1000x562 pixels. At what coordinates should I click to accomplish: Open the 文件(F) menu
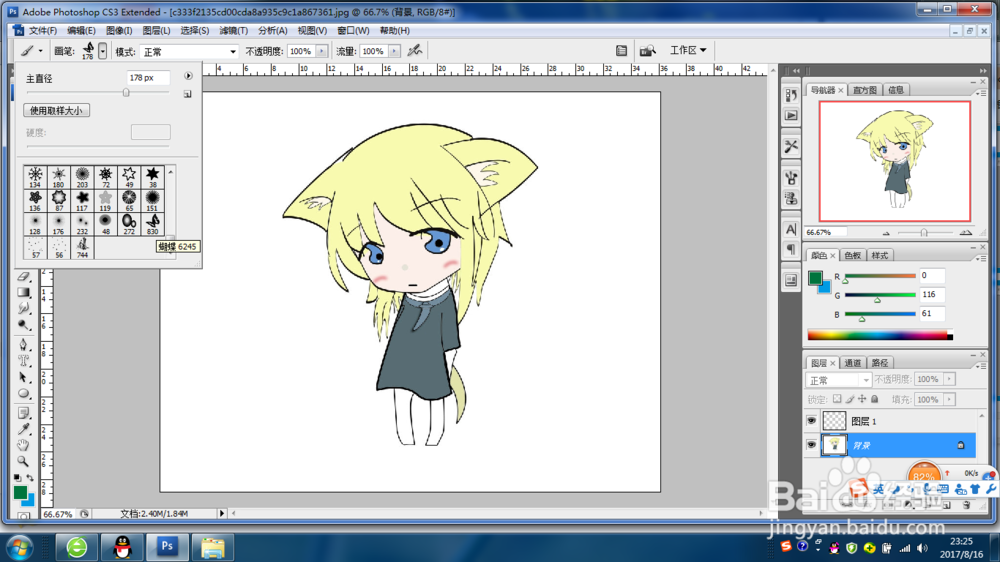click(x=43, y=31)
